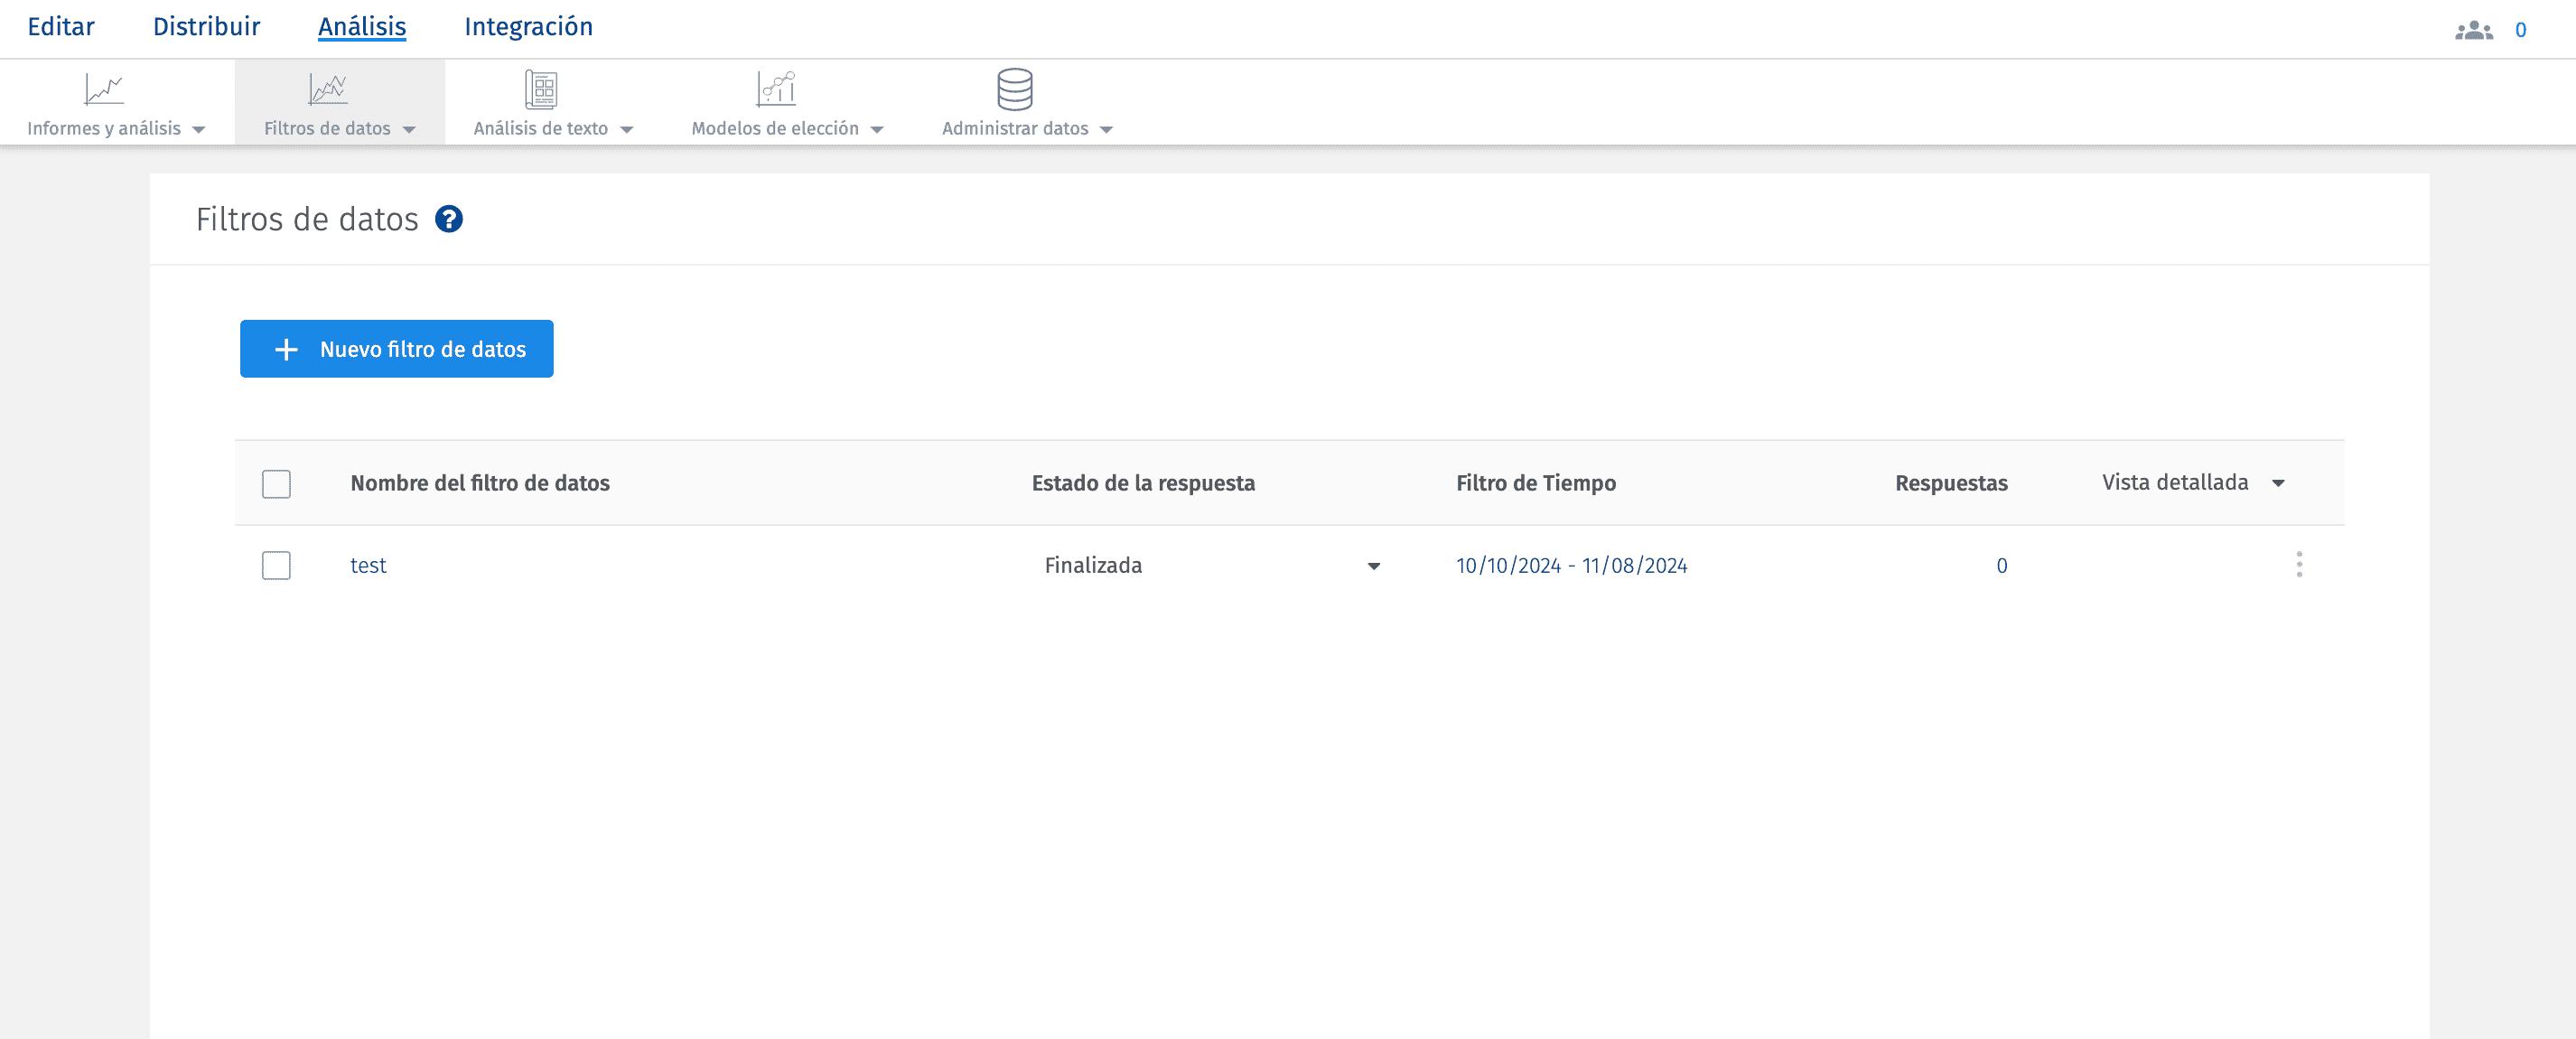Switch to the Distribuir tab
2576x1039 pixels.
206,27
